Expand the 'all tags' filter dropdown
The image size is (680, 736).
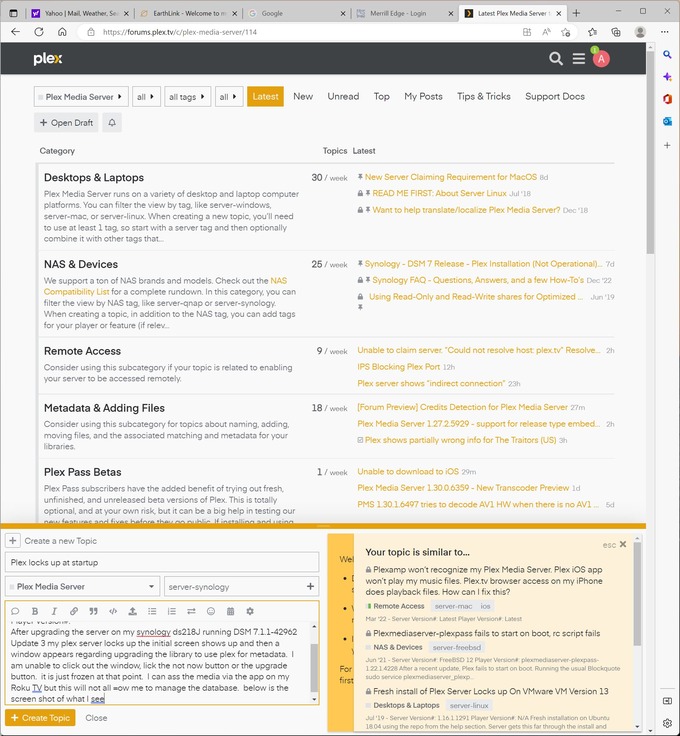[187, 97]
